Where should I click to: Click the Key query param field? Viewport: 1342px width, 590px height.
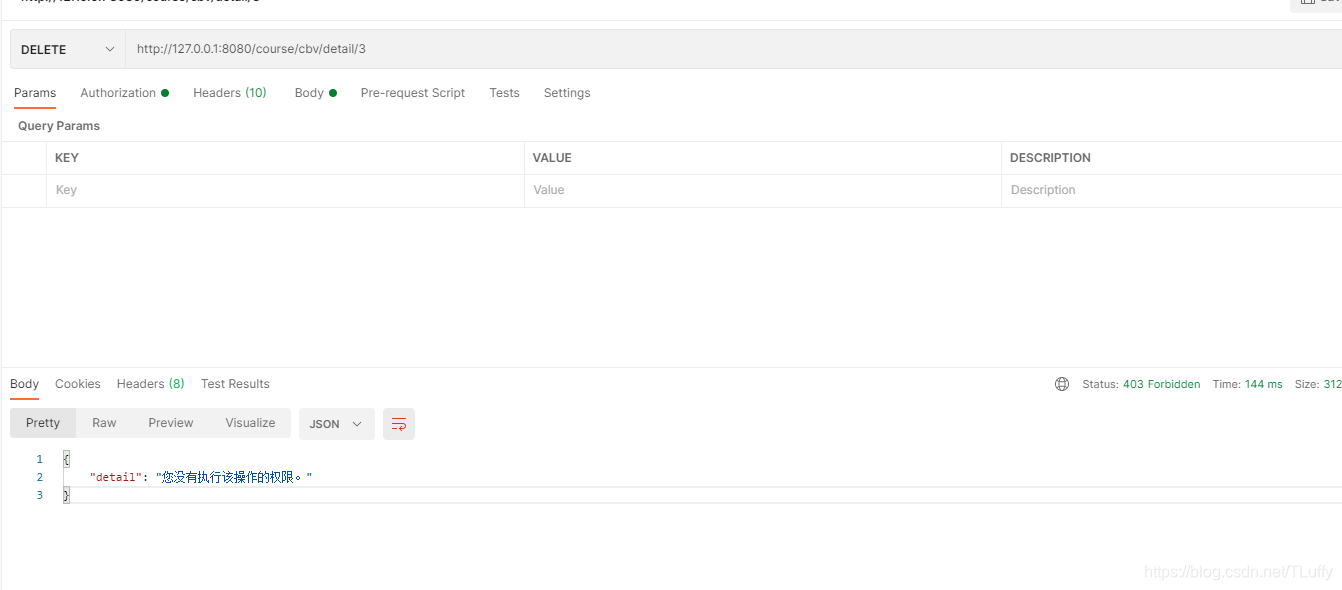click(x=285, y=190)
